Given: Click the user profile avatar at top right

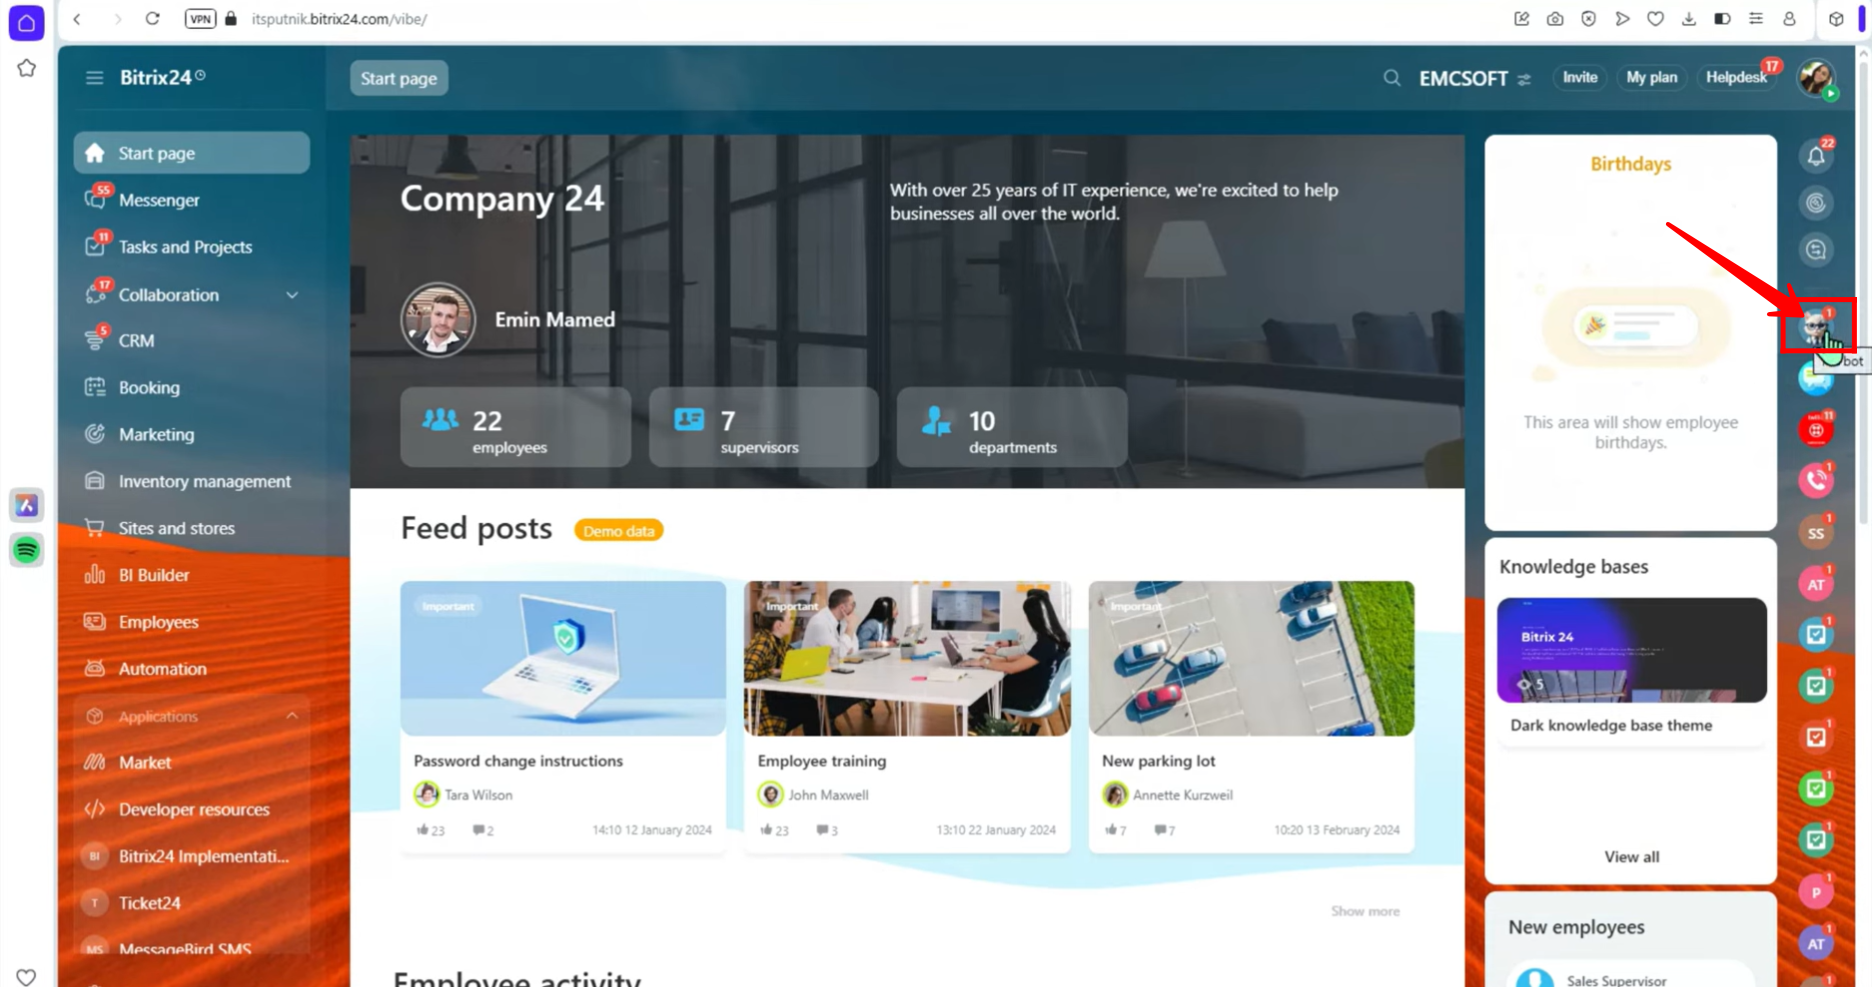Looking at the screenshot, I should (1816, 78).
